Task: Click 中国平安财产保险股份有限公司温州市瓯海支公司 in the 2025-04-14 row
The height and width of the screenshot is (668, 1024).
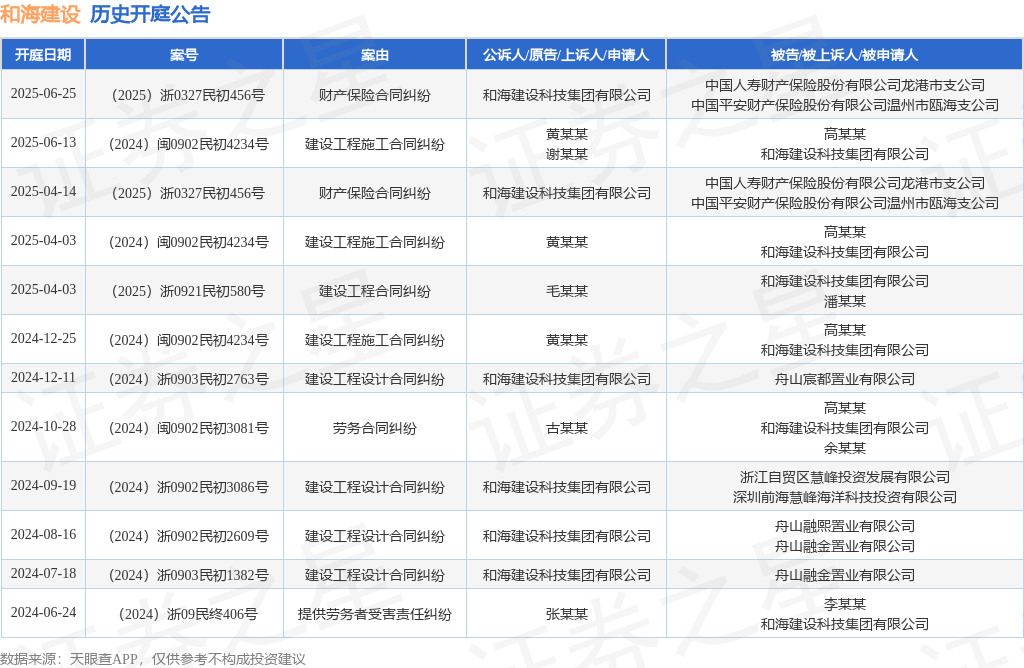Action: click(844, 203)
